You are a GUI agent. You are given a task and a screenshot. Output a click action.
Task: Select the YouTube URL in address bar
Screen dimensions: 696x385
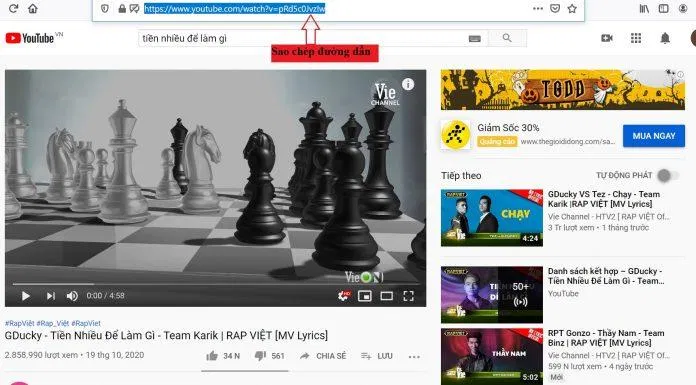pyautogui.click(x=234, y=8)
